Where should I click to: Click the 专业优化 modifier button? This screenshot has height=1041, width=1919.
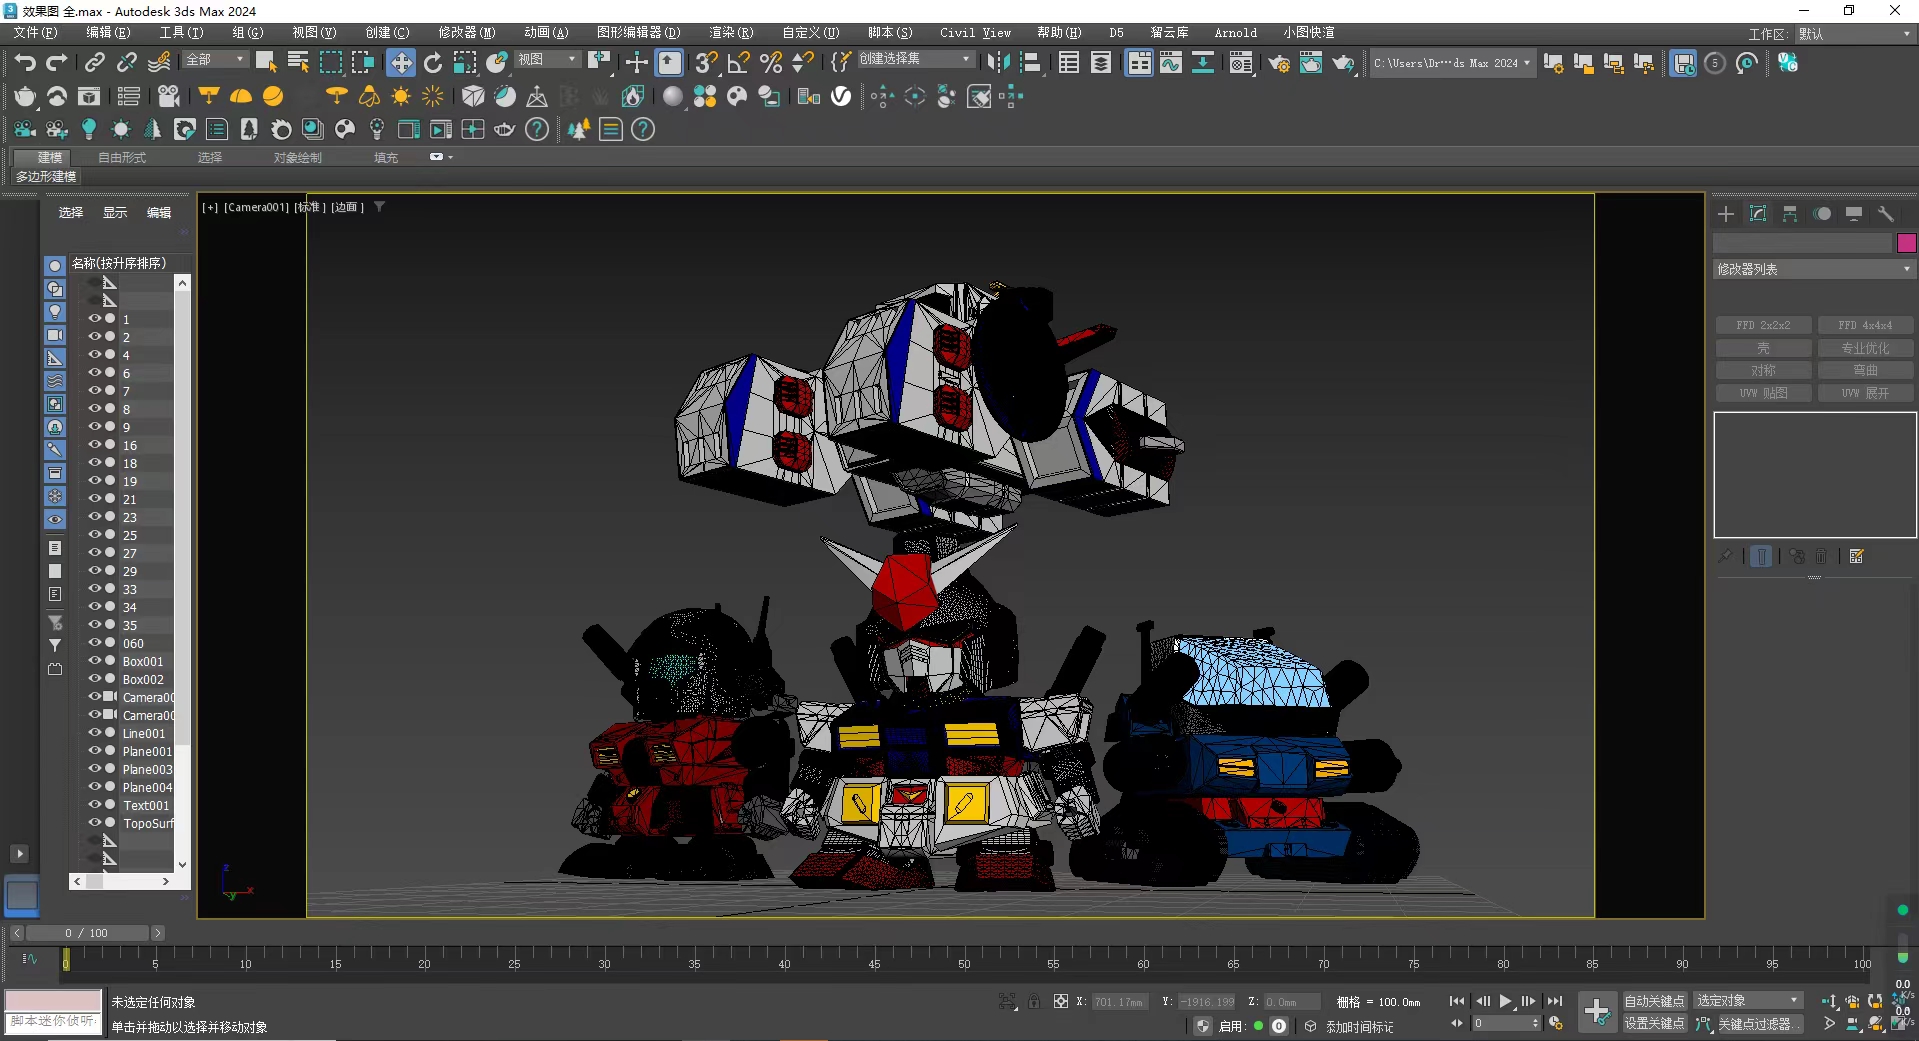point(1866,348)
